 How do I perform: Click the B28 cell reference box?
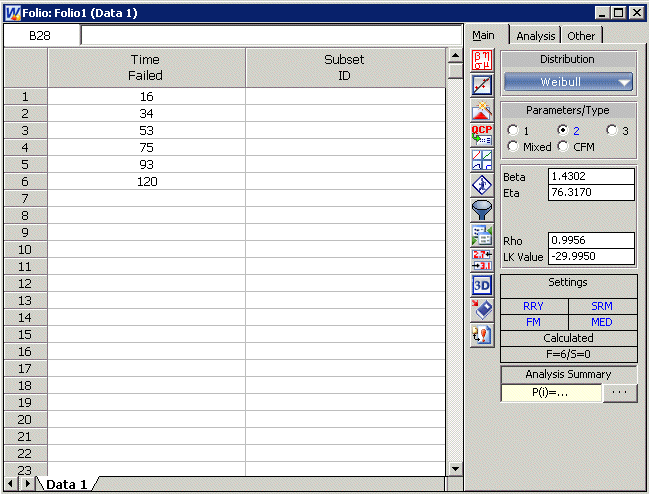[41, 36]
